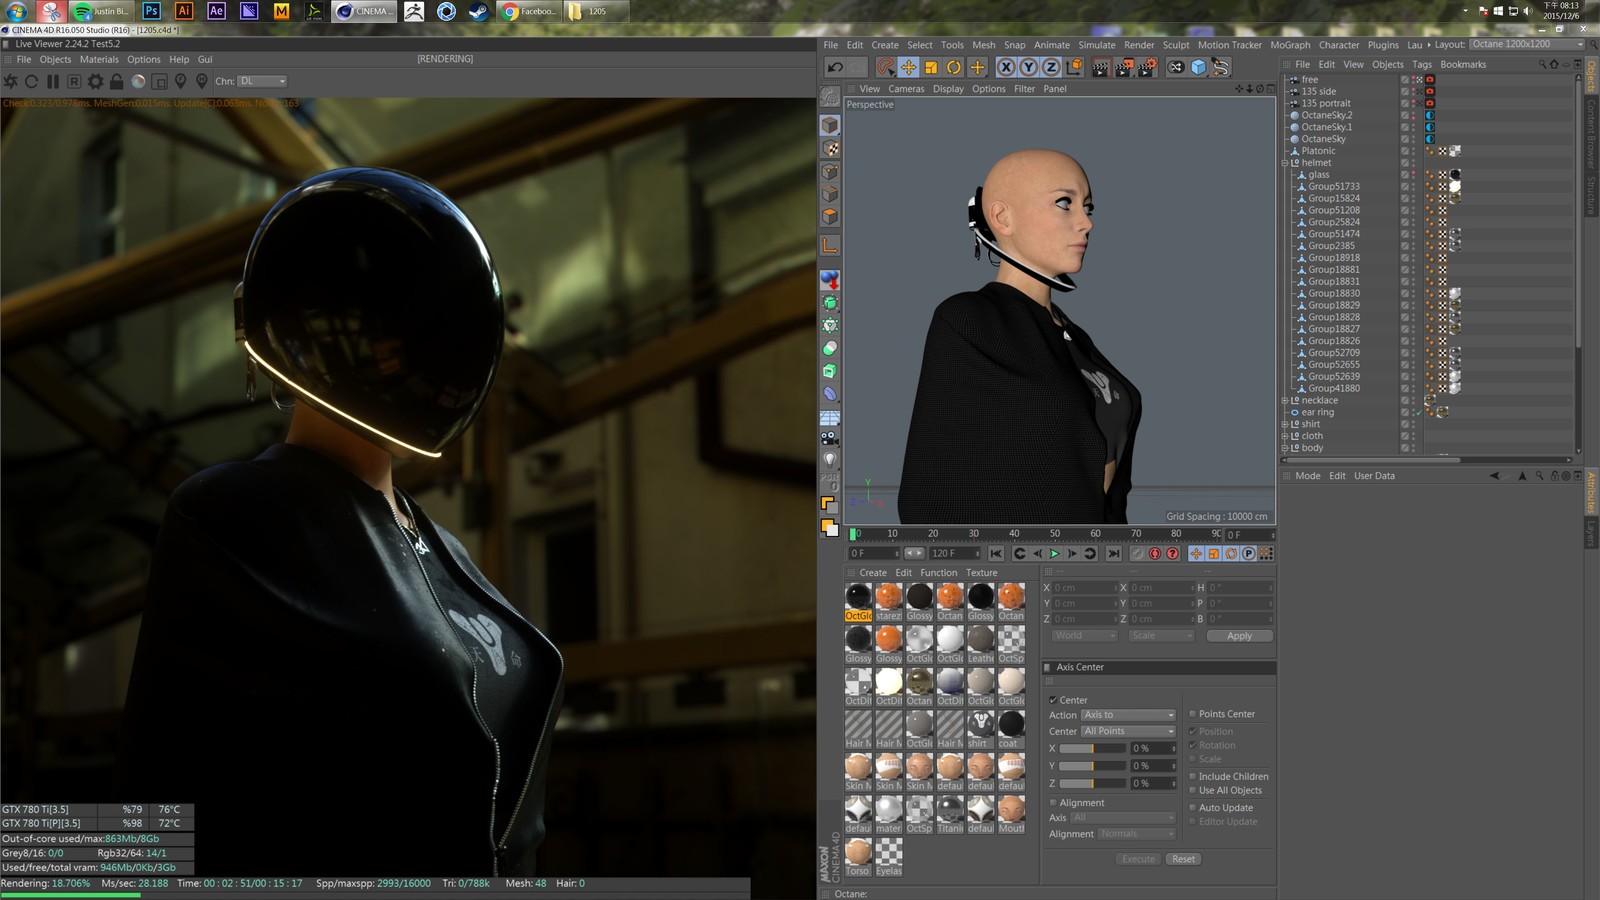Open Objects menu in Live Viewer
Image resolution: width=1600 pixels, height=900 pixels.
point(55,59)
